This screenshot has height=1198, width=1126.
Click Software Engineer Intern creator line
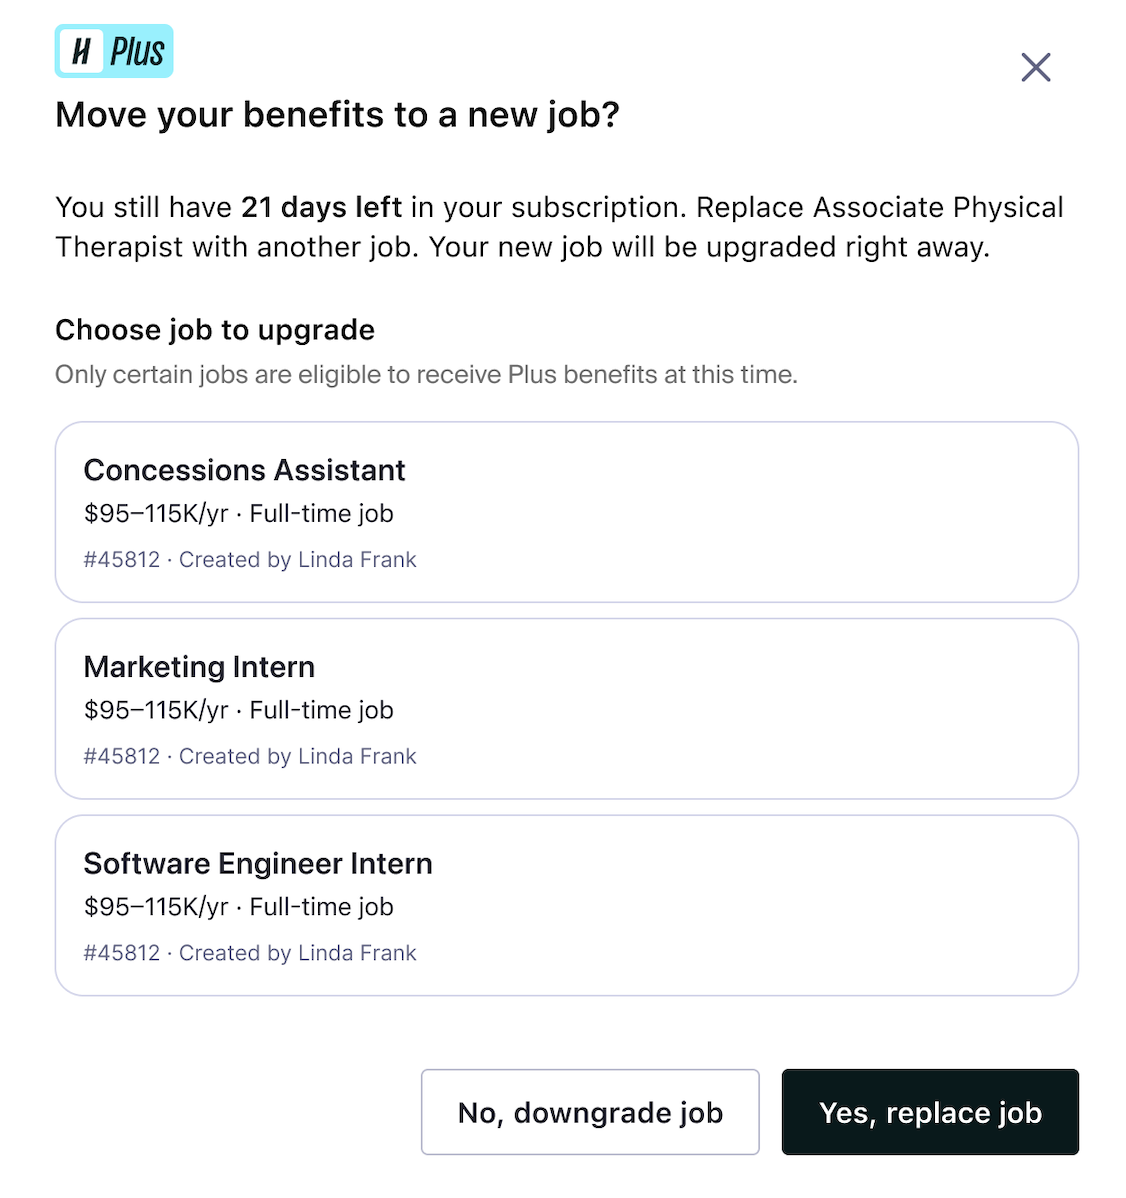pyautogui.click(x=250, y=953)
